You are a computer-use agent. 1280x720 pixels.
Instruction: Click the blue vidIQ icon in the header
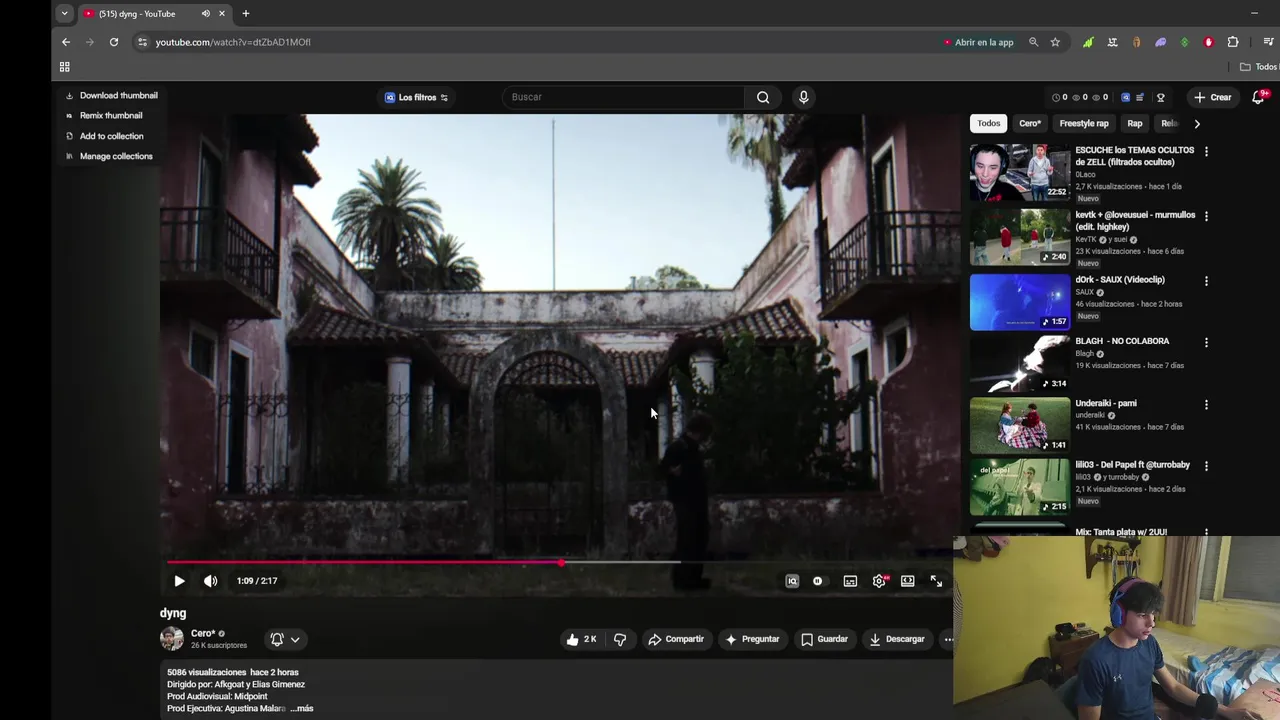[x=1126, y=97]
